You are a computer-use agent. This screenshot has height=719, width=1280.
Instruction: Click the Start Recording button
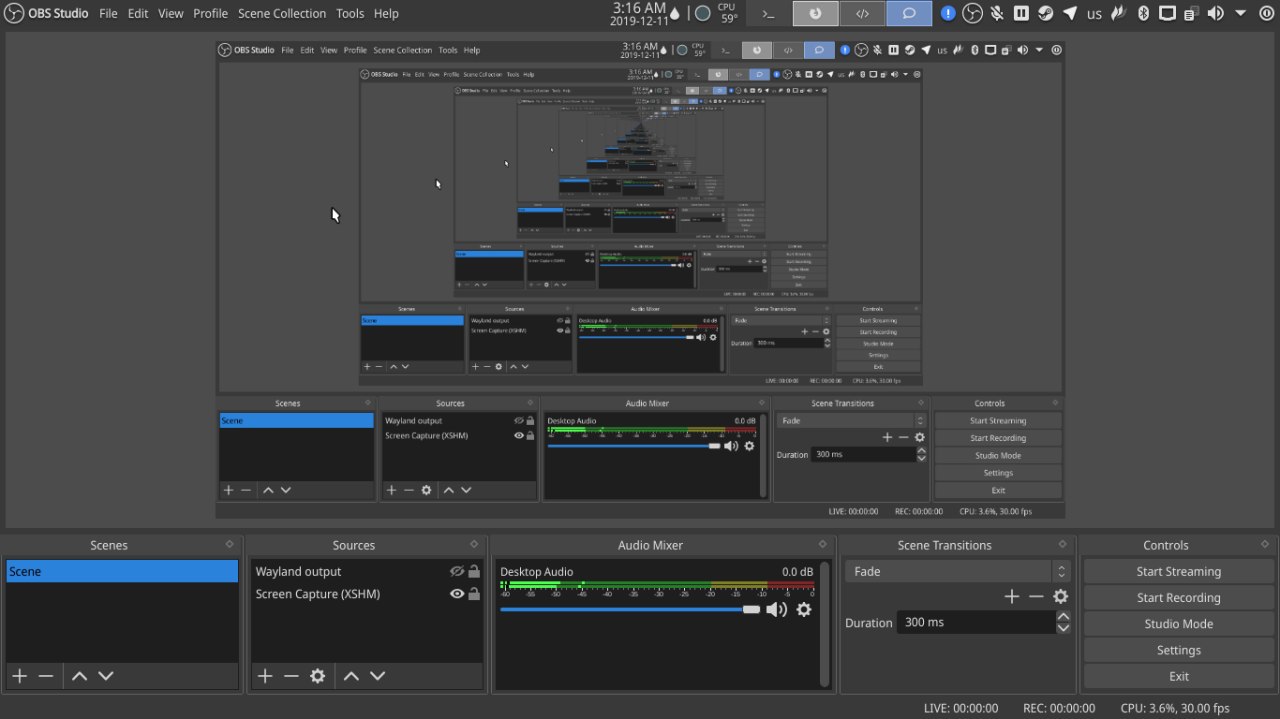1179,597
